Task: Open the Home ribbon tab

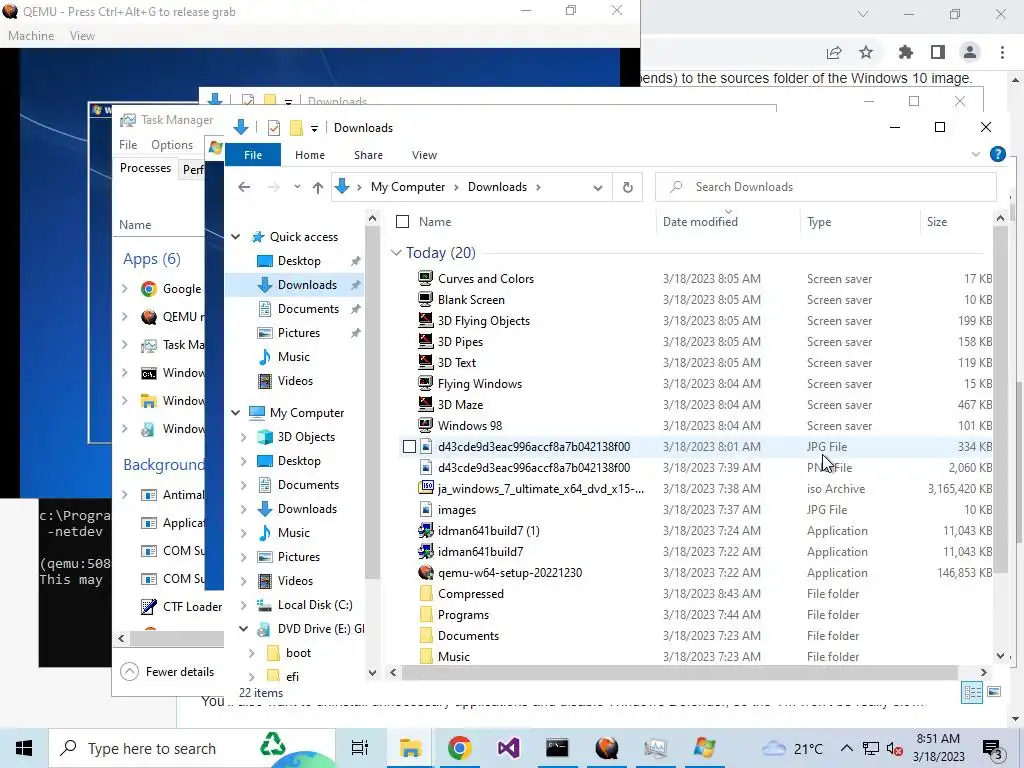Action: (x=310, y=155)
